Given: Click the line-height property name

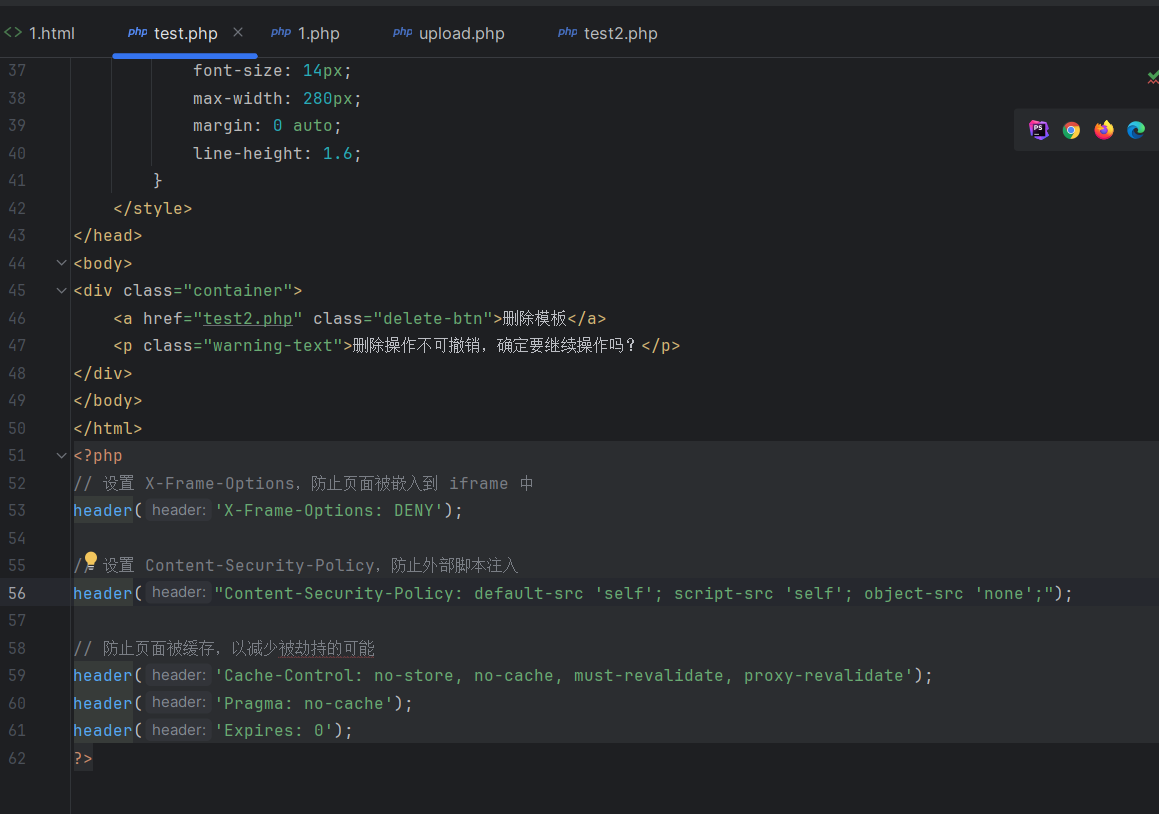Looking at the screenshot, I should 248,154.
